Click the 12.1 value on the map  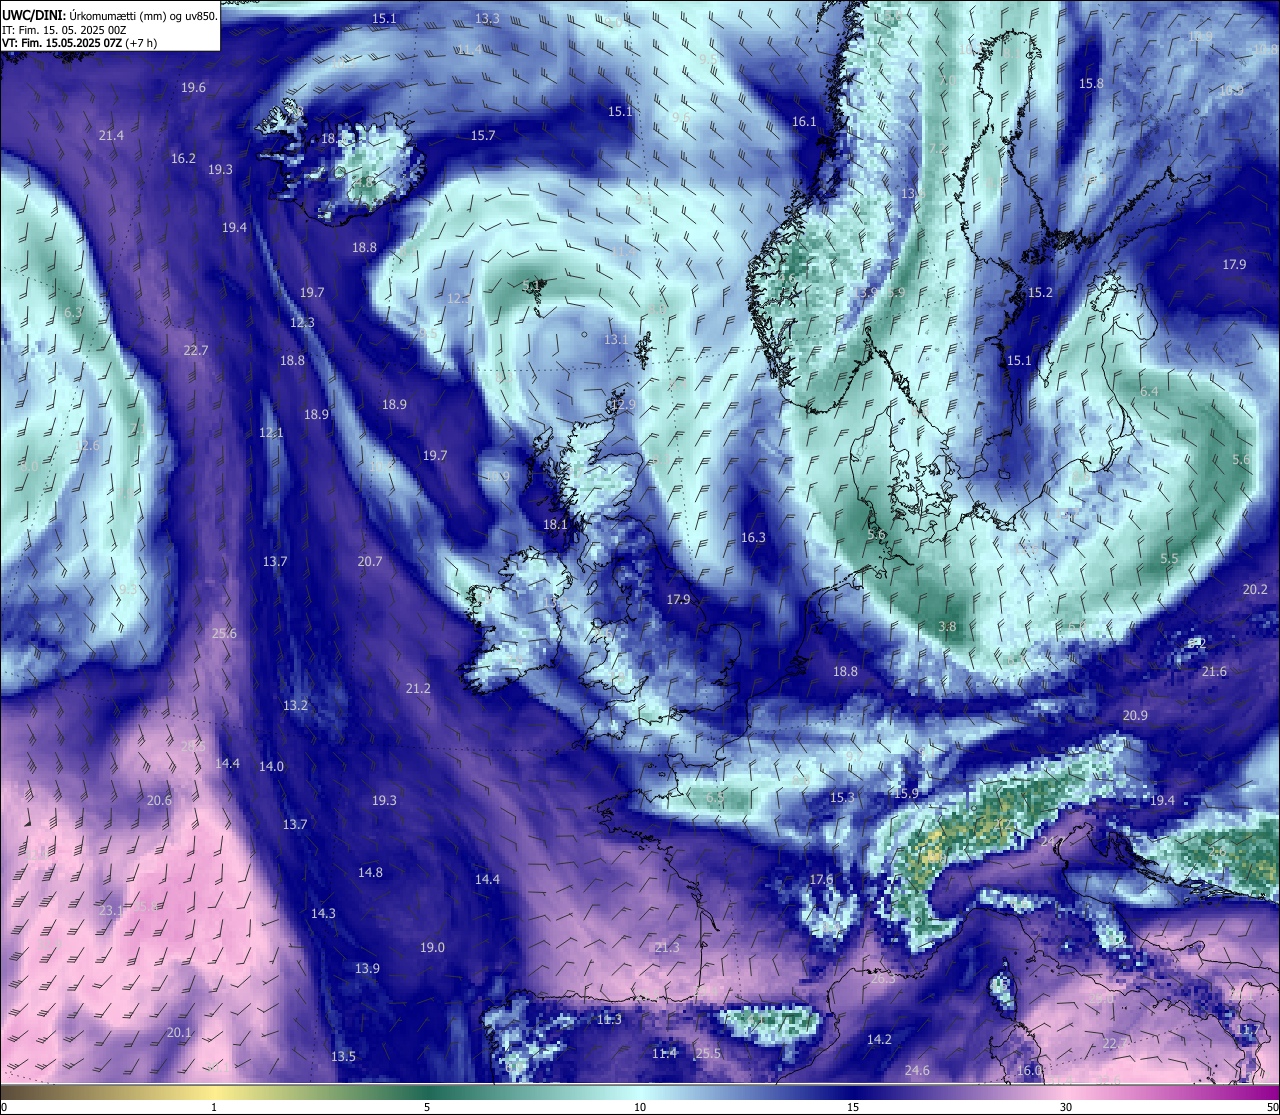point(271,433)
